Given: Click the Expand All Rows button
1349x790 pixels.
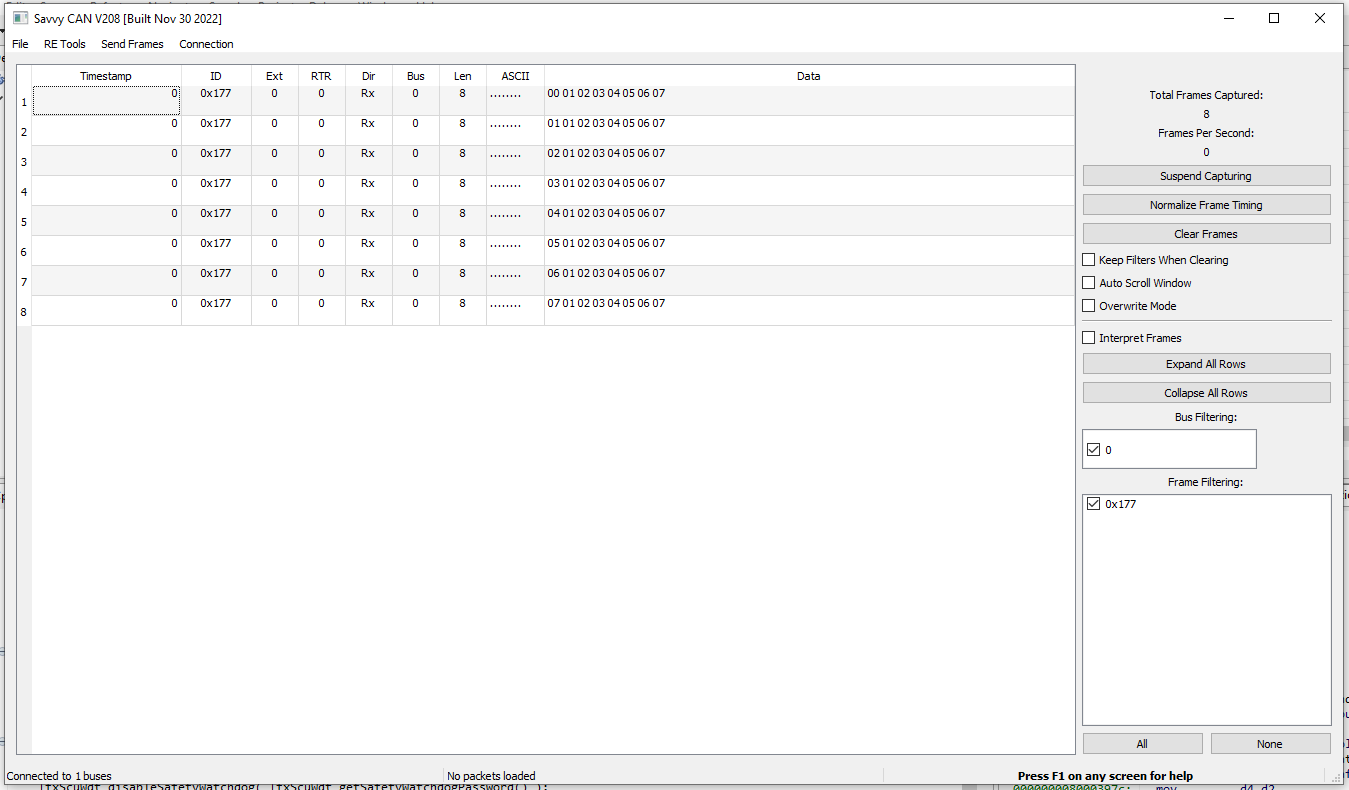Looking at the screenshot, I should pyautogui.click(x=1206, y=364).
